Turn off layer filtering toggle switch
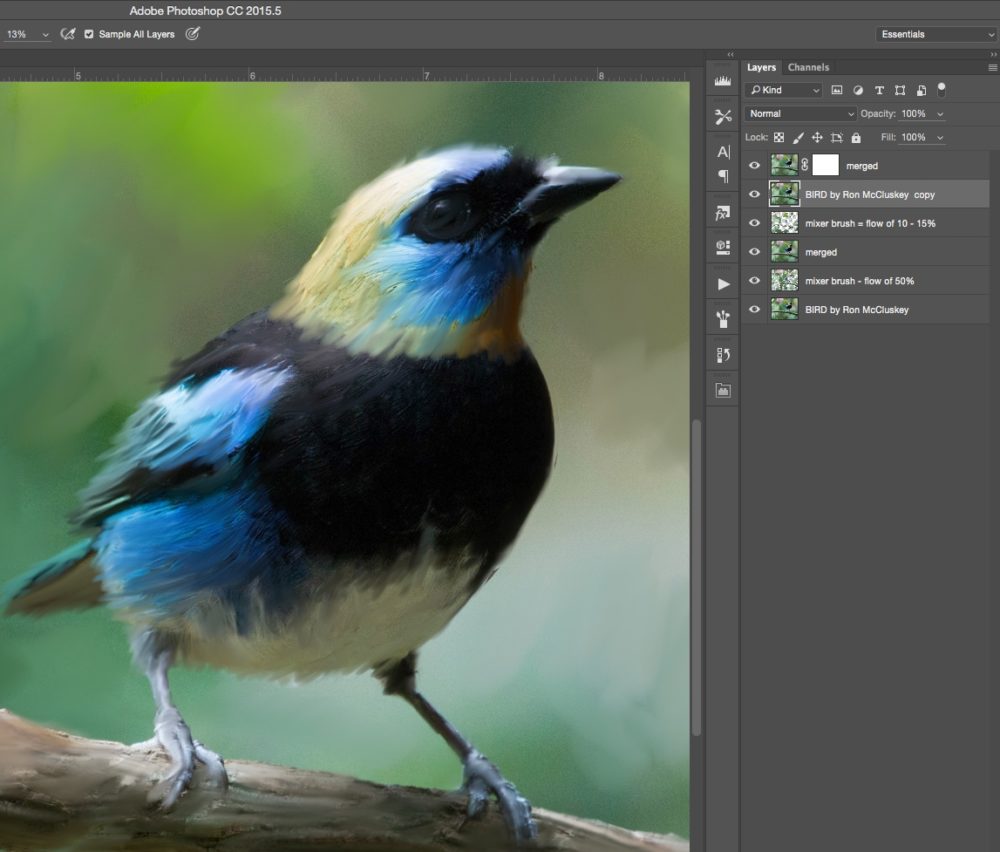The height and width of the screenshot is (852, 1000). click(941, 89)
